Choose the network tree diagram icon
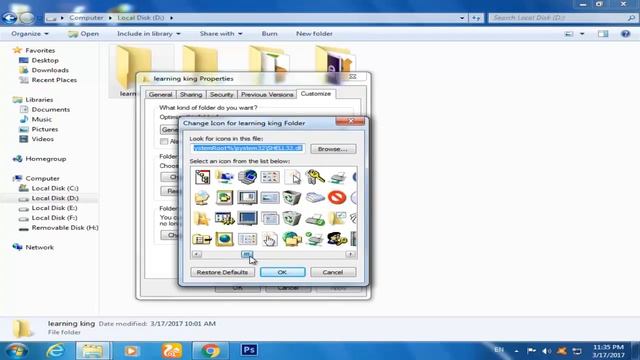Screen dimensions: 640x360 202,177
